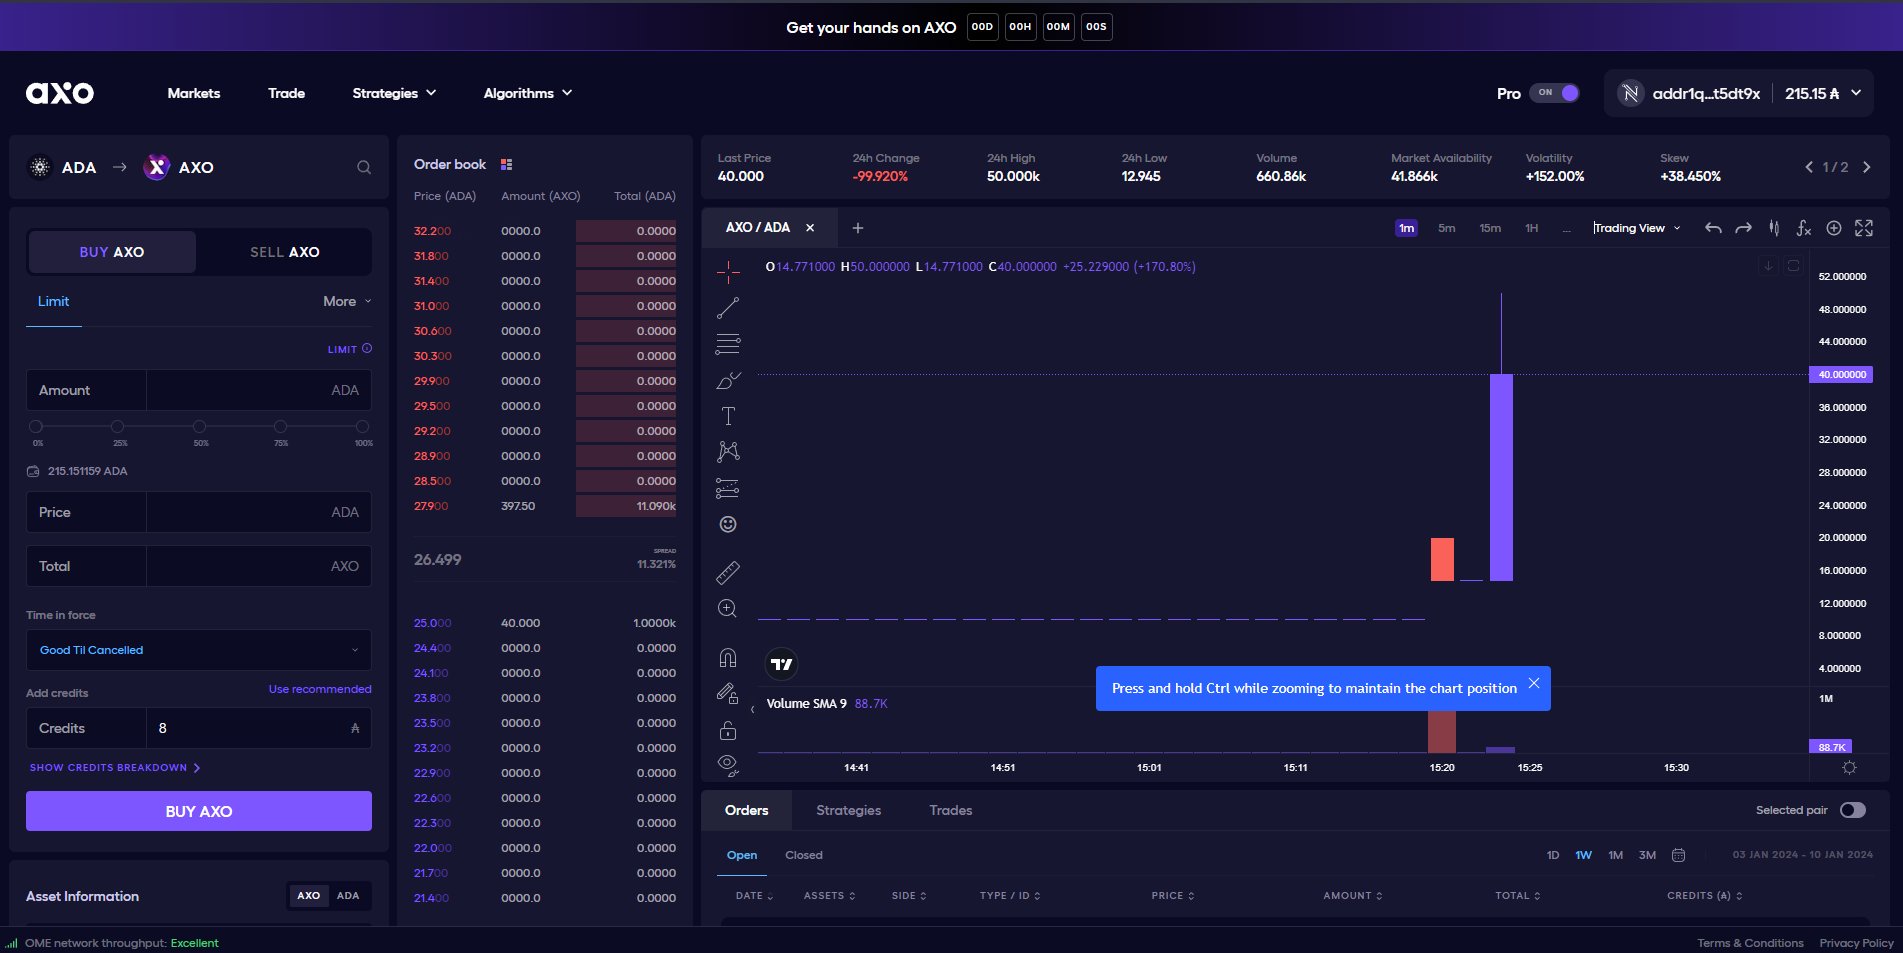Screen dimensions: 1903x953
Task: Select the brush drawing tool
Action: coord(728,380)
